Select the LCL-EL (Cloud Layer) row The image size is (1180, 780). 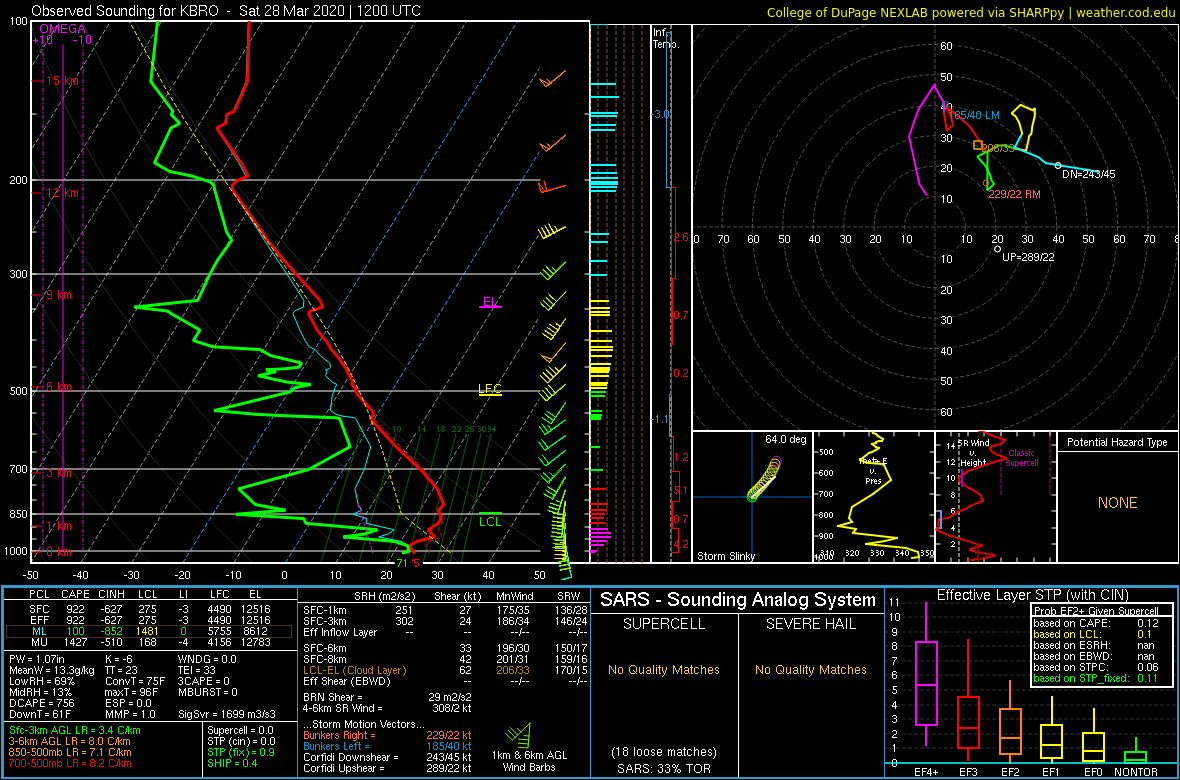[444, 669]
